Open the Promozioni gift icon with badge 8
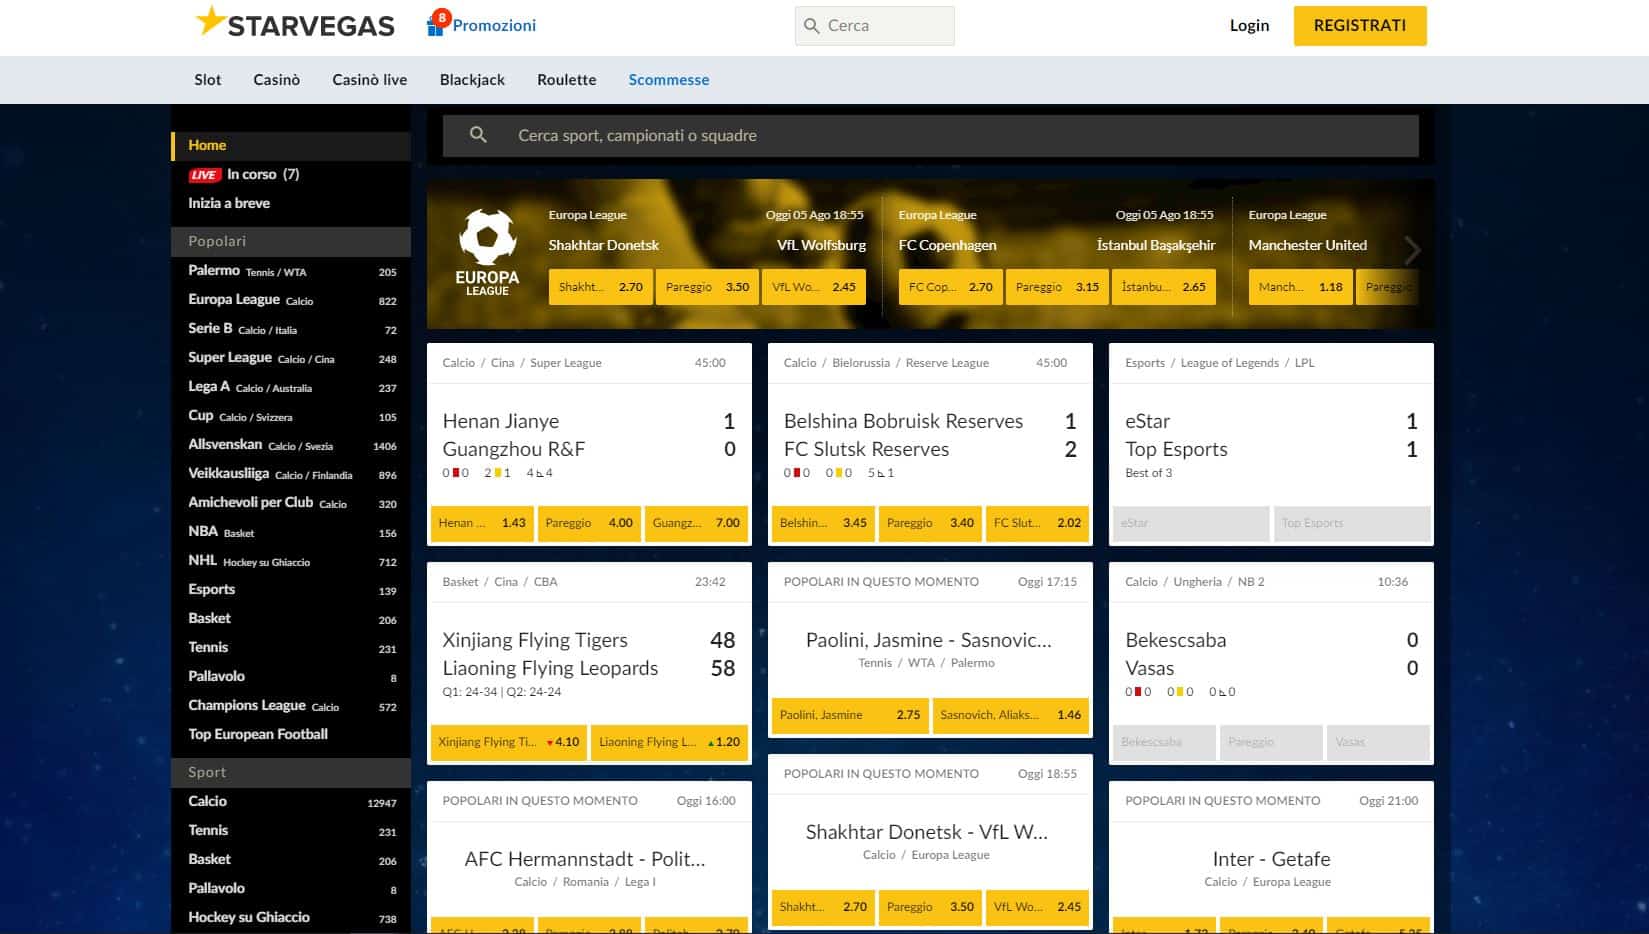Viewport: 1649px width, 934px height. pyautogui.click(x=434, y=24)
